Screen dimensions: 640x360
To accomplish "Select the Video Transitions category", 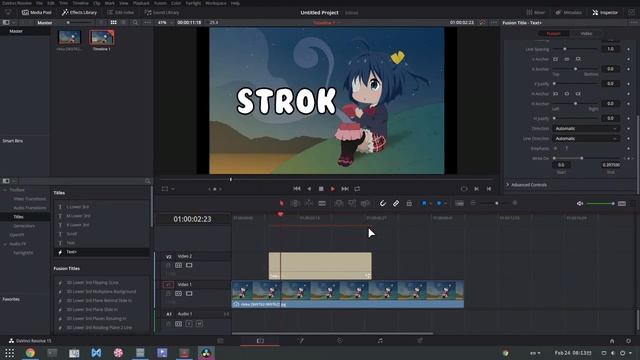I will click(29, 199).
